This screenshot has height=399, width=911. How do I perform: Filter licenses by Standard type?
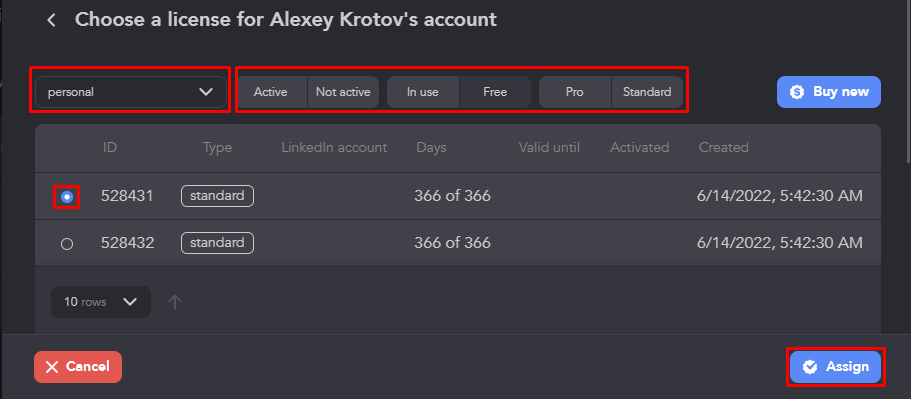coord(647,92)
